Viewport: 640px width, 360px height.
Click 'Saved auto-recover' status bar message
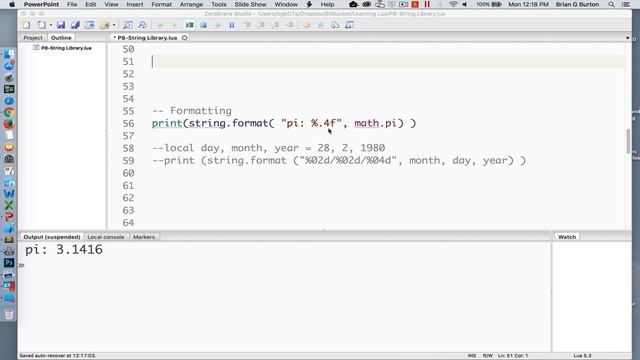[58, 356]
